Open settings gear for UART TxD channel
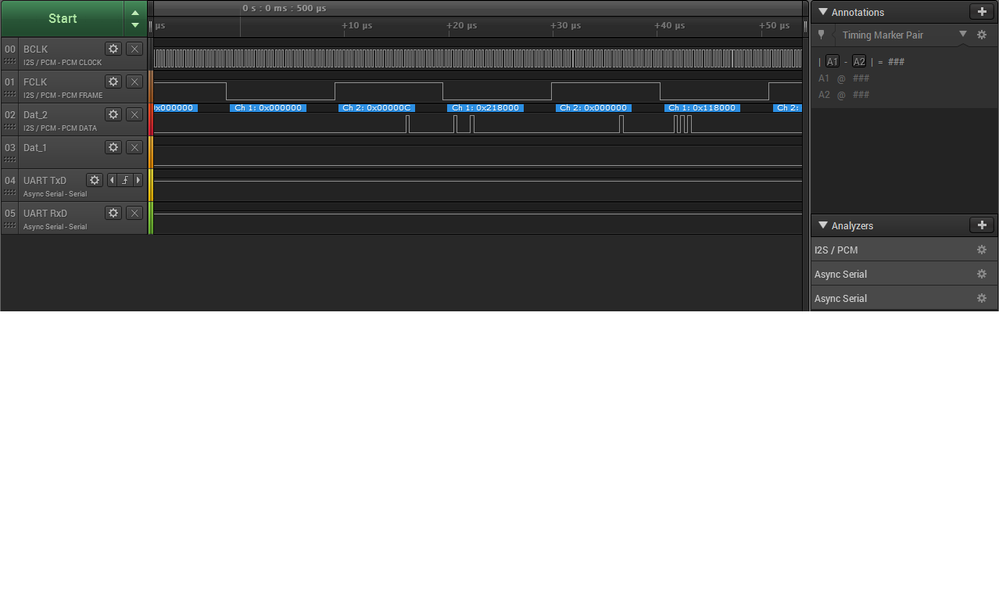This screenshot has width=999, height=600. (x=94, y=180)
